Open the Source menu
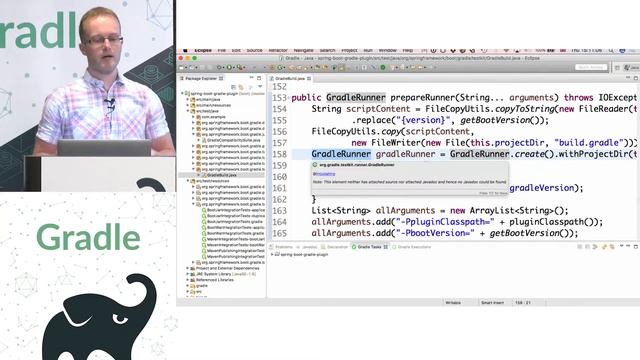640x360 pixels. coord(254,50)
